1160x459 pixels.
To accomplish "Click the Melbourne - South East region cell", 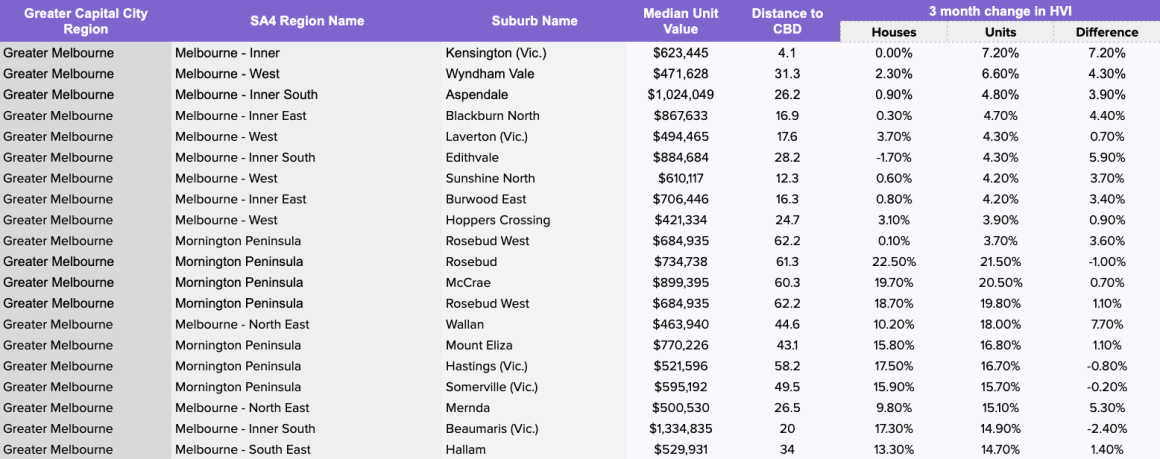I will (x=242, y=450).
